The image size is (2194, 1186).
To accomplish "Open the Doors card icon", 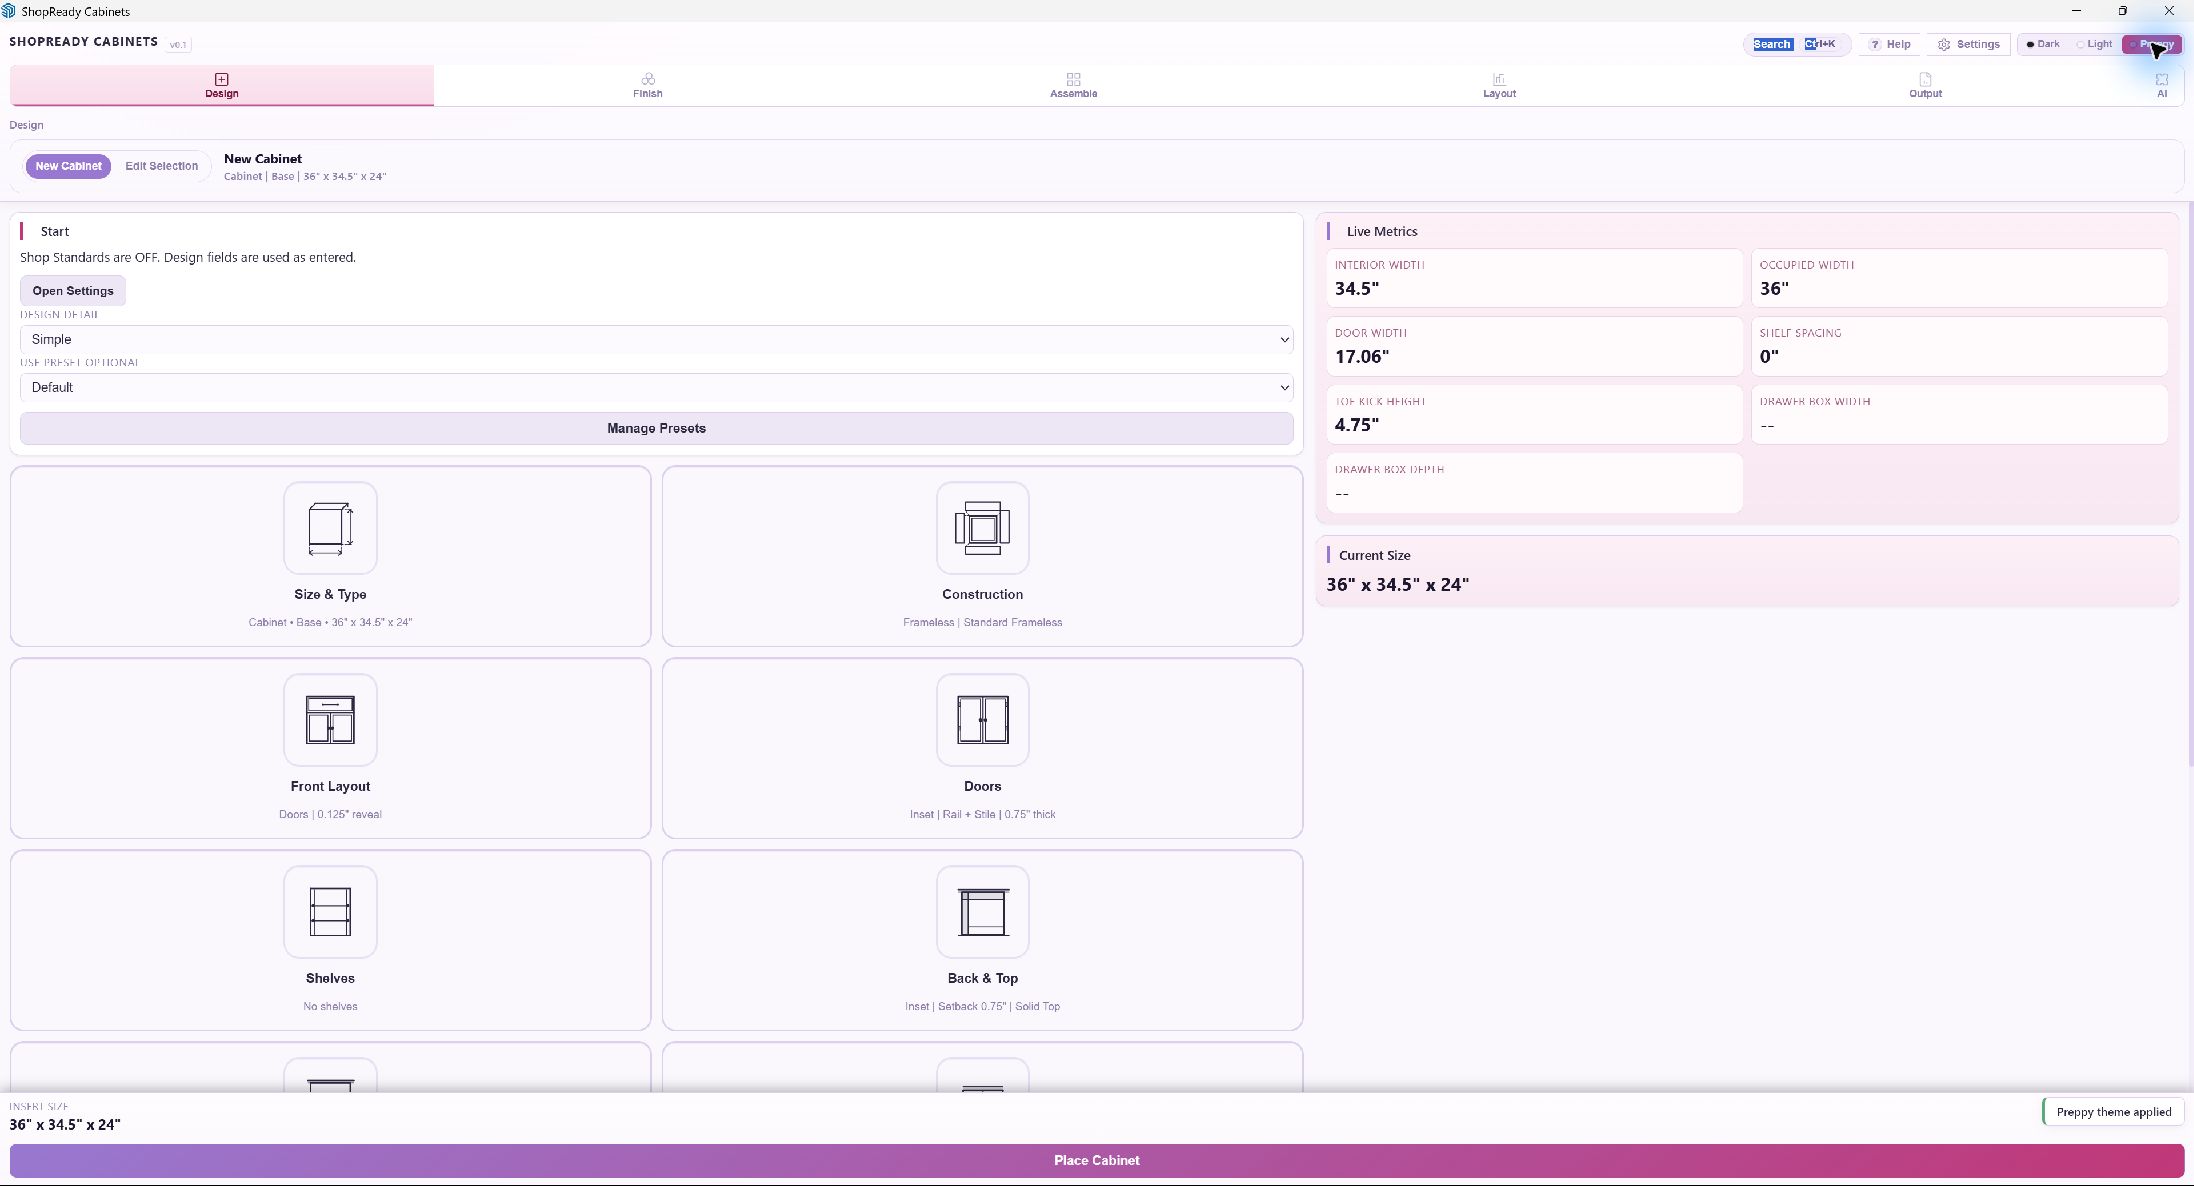I will tap(982, 720).
